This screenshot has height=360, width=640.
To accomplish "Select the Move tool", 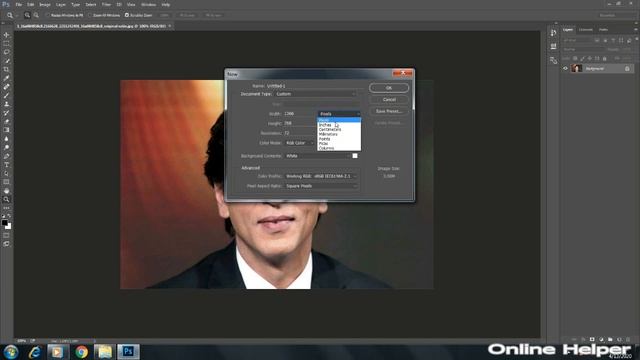I will 6,35.
